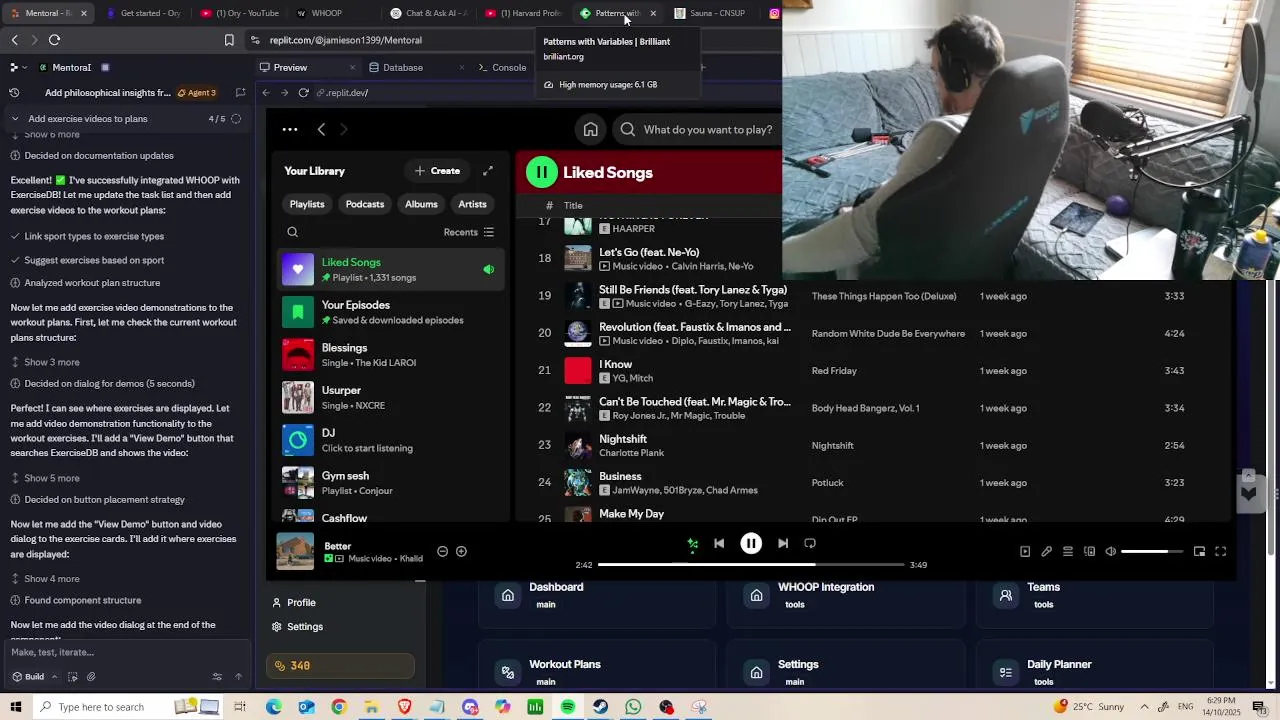1280x720 pixels.
Task: Pause Liked Songs with the green button
Action: 541,172
